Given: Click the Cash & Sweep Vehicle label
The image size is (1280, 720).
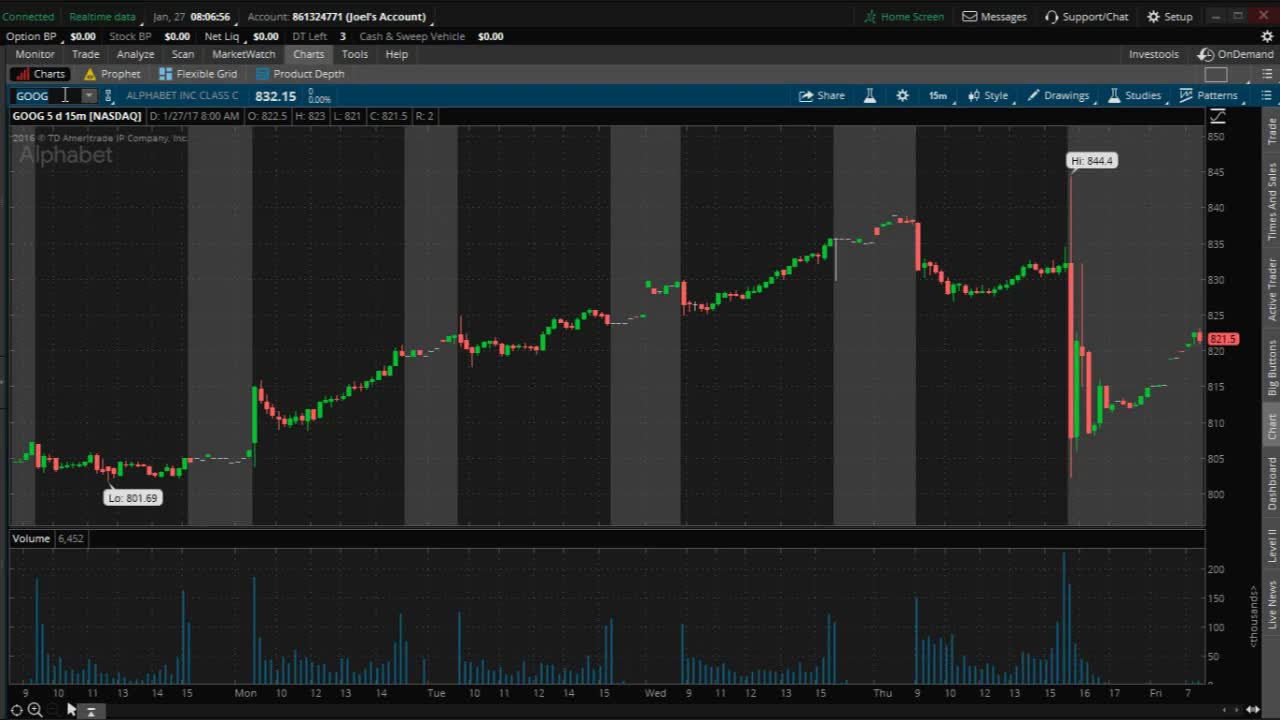Looking at the screenshot, I should 412,36.
